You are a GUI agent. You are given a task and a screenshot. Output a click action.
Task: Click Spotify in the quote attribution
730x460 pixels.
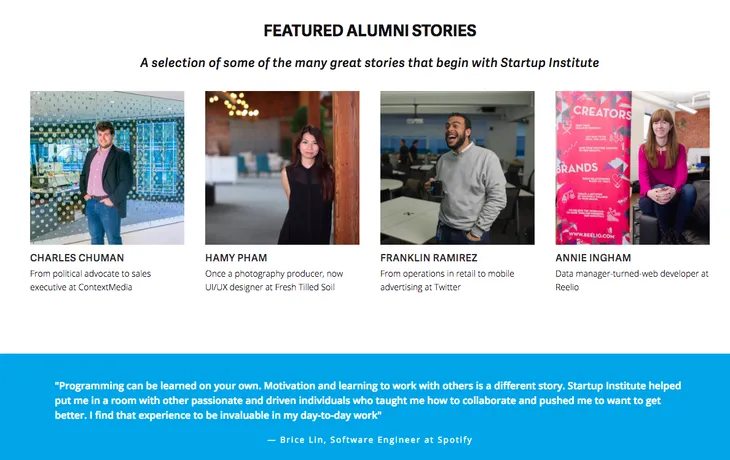[452, 440]
